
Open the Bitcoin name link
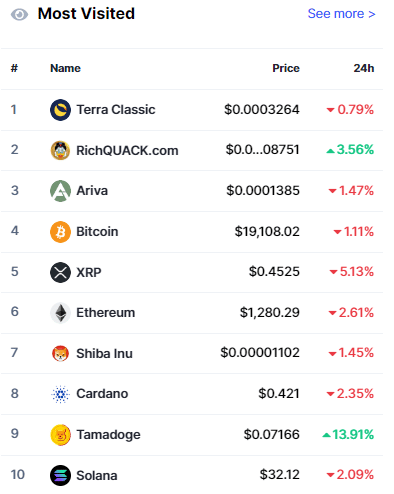click(x=97, y=232)
